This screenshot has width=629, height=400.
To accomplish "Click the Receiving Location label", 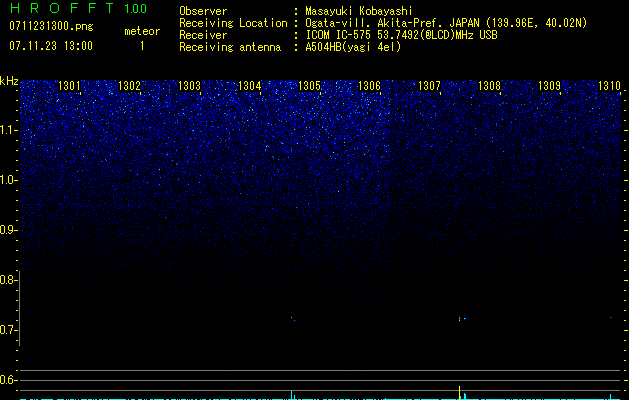I will coord(233,23).
